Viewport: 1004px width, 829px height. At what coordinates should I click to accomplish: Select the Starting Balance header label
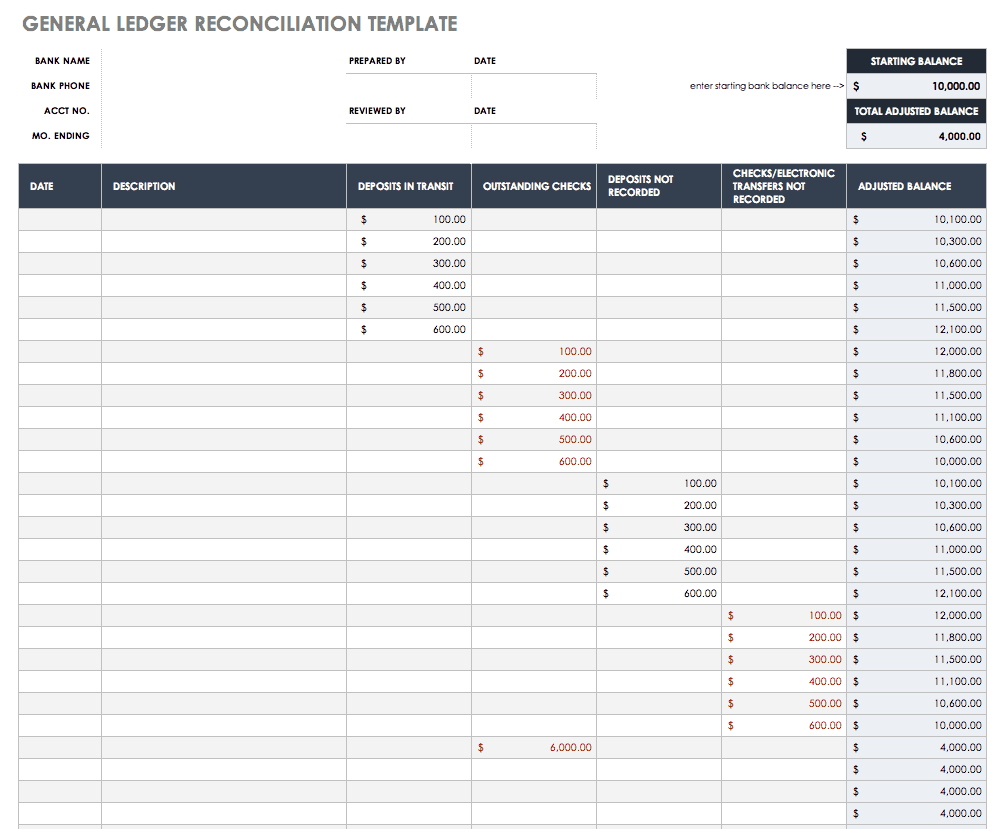(x=916, y=61)
